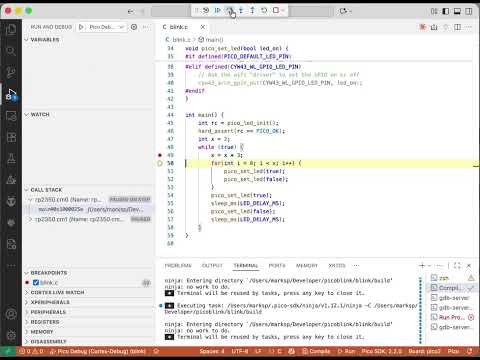
Task: Click the command center search box
Action: (x=242, y=11)
